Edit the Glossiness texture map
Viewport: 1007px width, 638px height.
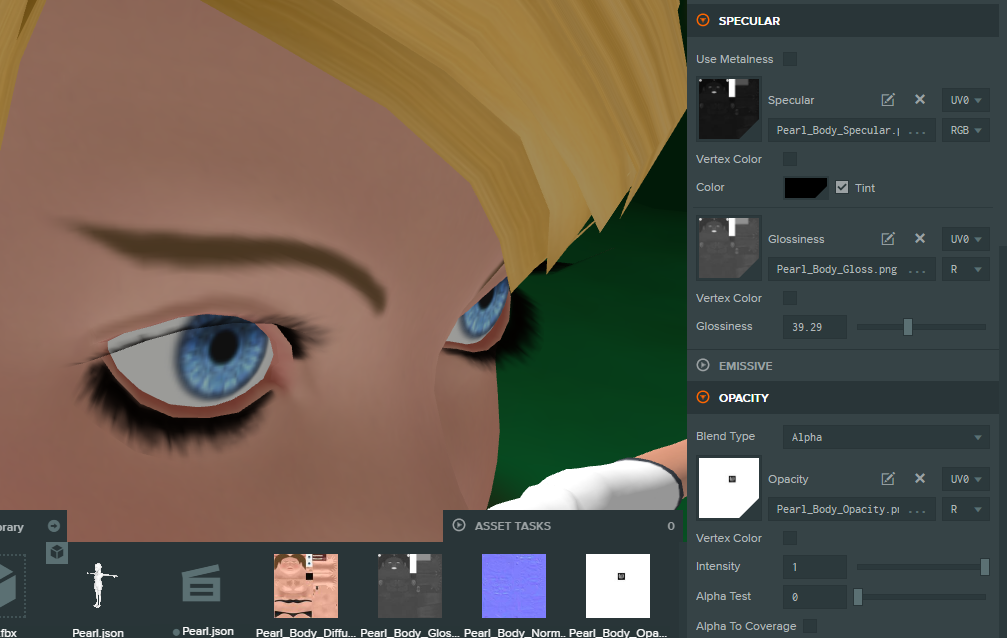pyautogui.click(x=888, y=239)
